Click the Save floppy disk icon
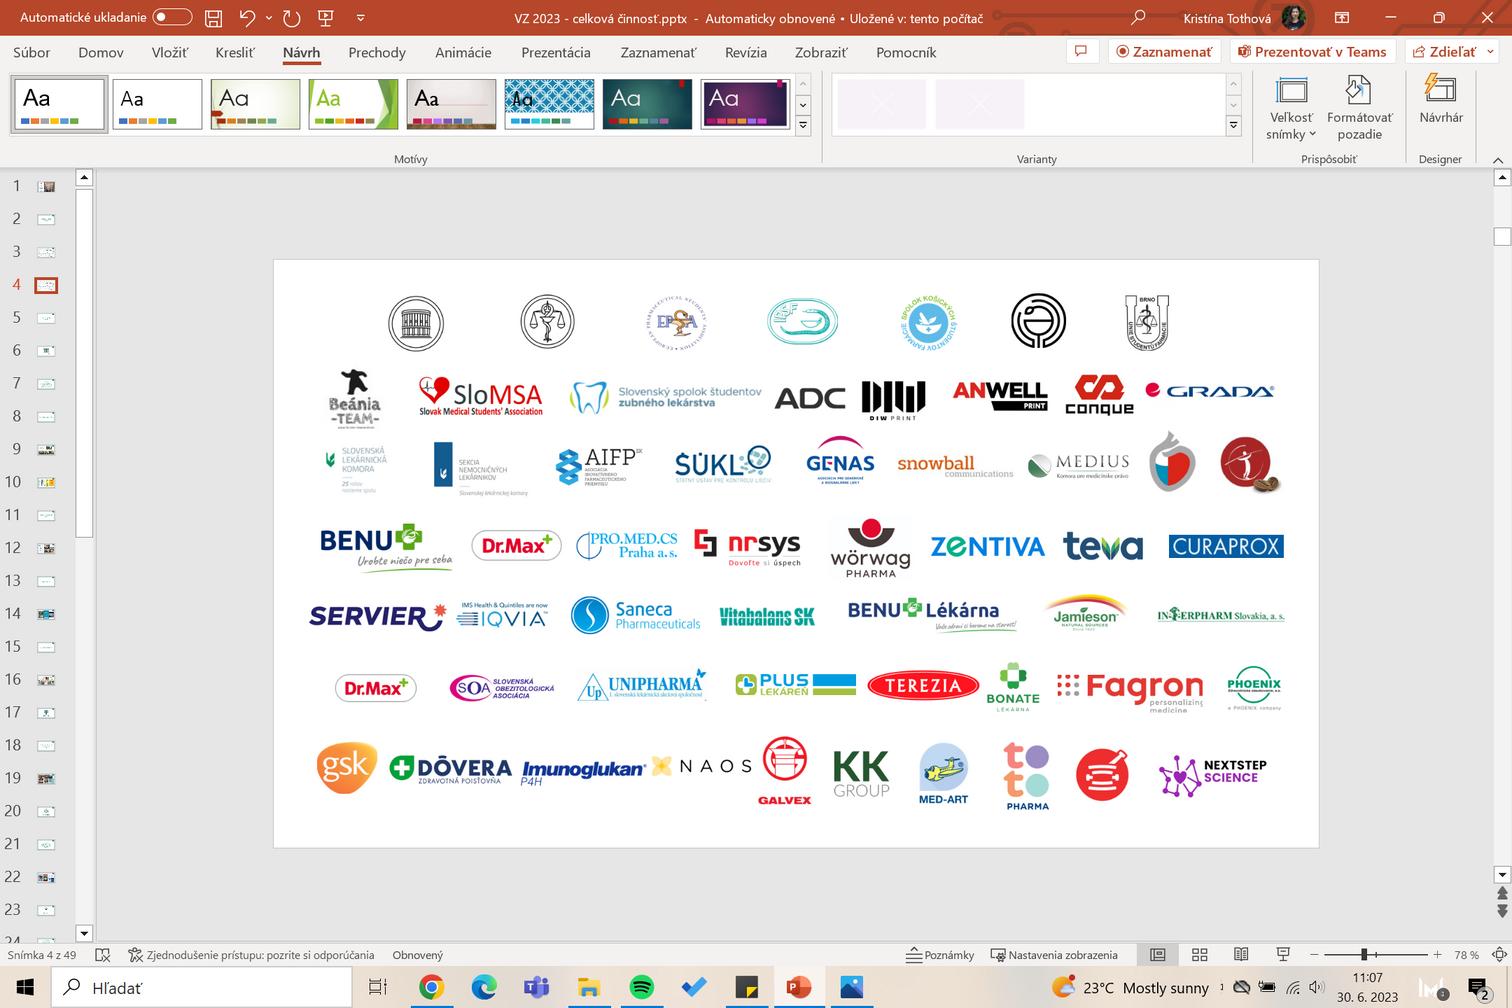Screen dimensions: 1512x1008 (x=213, y=18)
